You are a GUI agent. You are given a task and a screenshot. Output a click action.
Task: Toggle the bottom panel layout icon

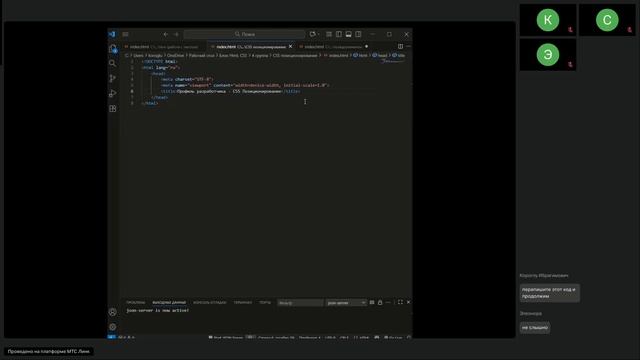(x=349, y=34)
